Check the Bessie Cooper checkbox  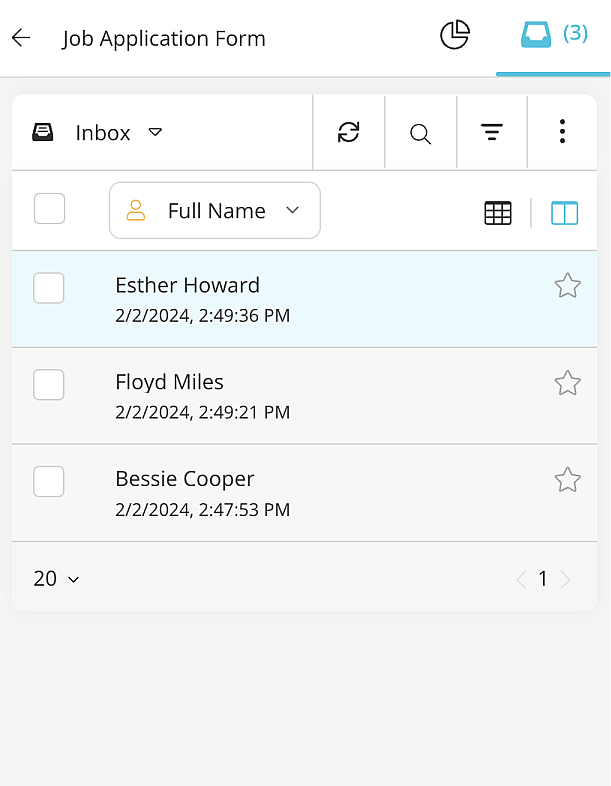[x=49, y=481]
